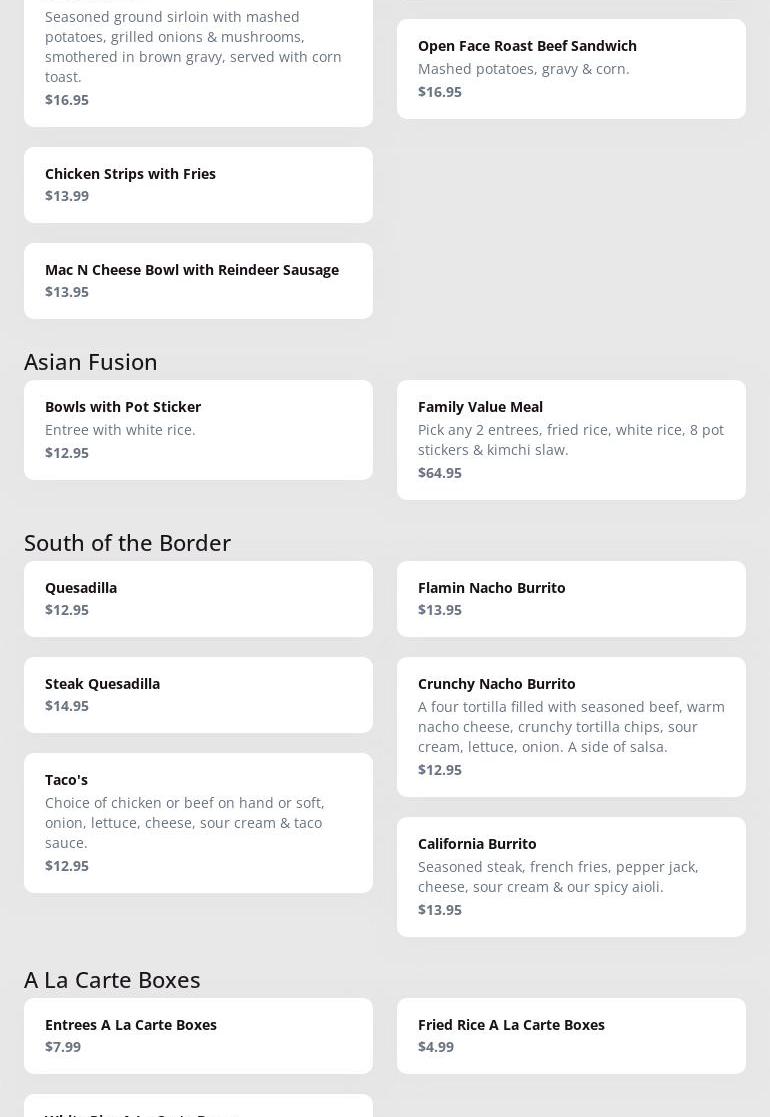Image resolution: width=770 pixels, height=1117 pixels.
Task: Click the Asian Fusion section heading
Action: click(91, 362)
